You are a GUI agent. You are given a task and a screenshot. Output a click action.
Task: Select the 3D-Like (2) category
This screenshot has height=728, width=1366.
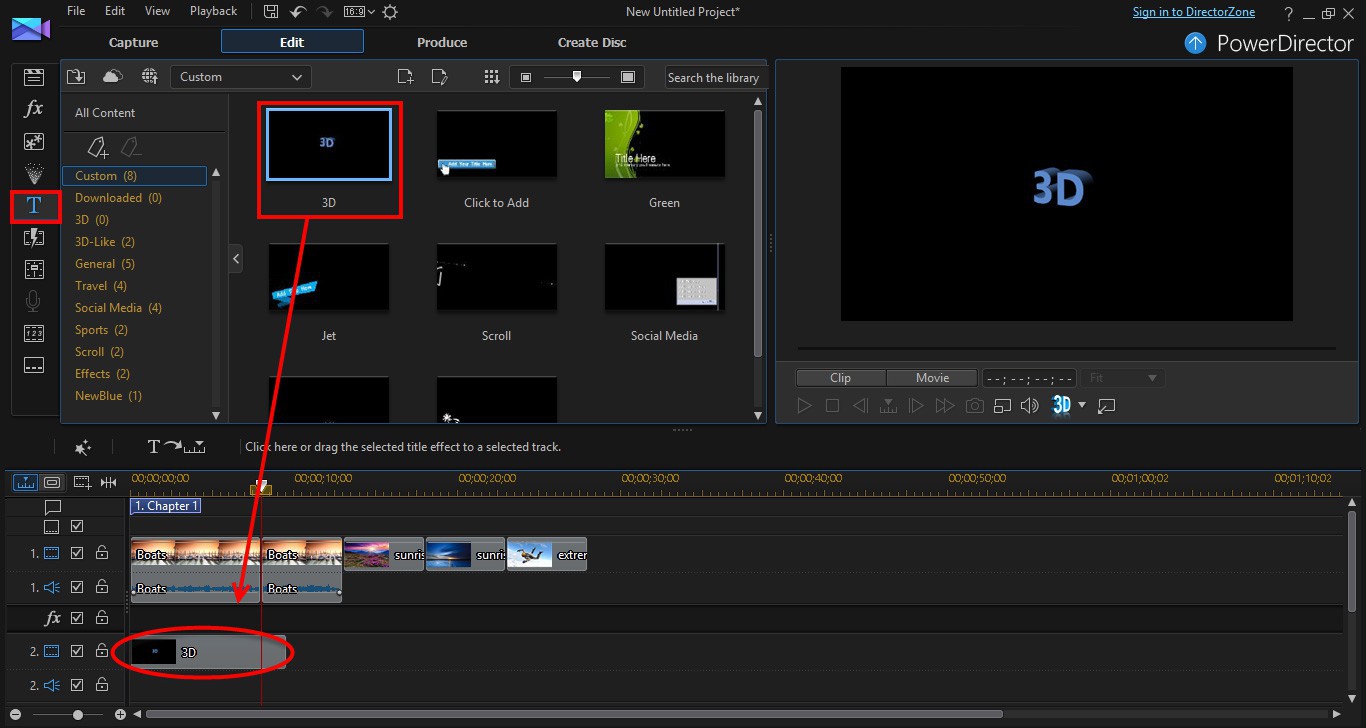point(105,242)
